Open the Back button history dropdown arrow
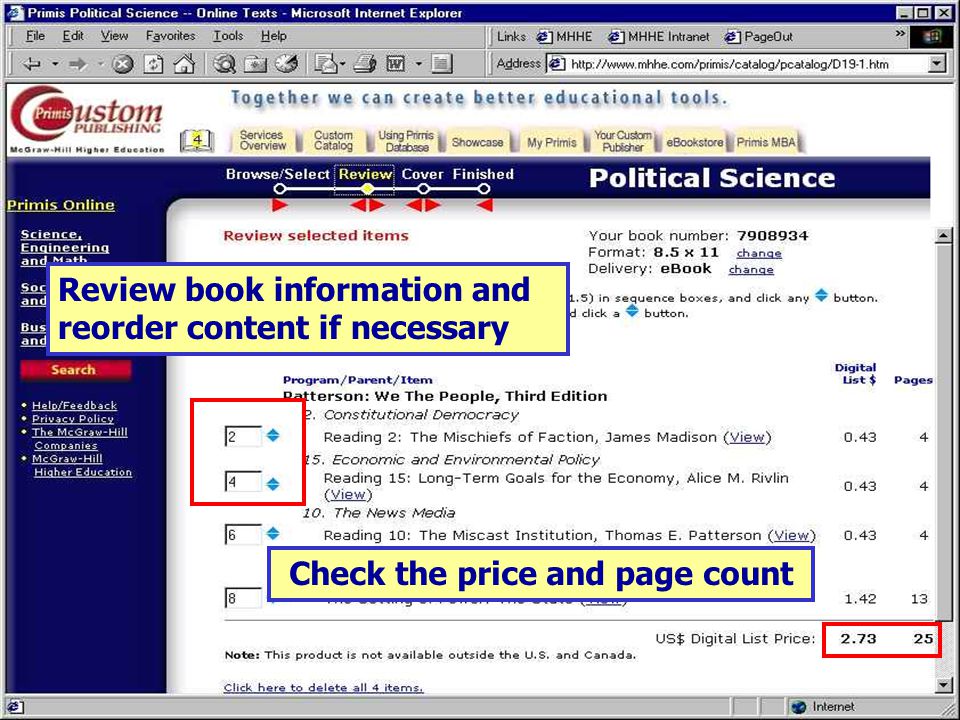Image resolution: width=960 pixels, height=720 pixels. tap(54, 64)
